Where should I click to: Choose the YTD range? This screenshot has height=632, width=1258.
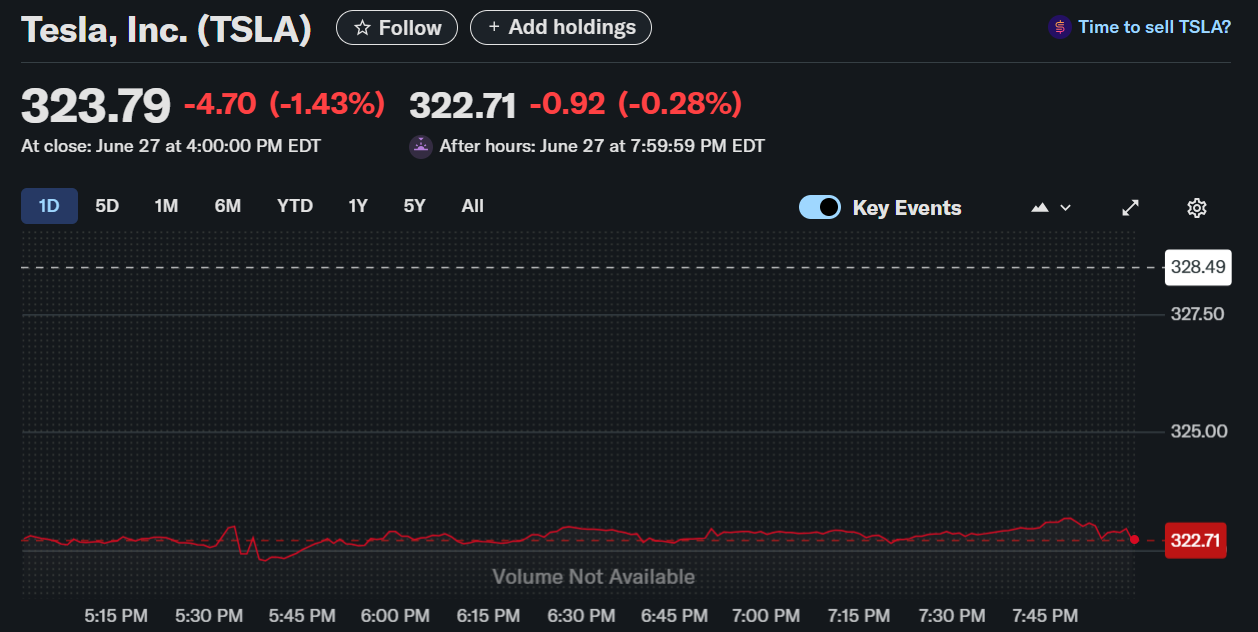coord(295,206)
